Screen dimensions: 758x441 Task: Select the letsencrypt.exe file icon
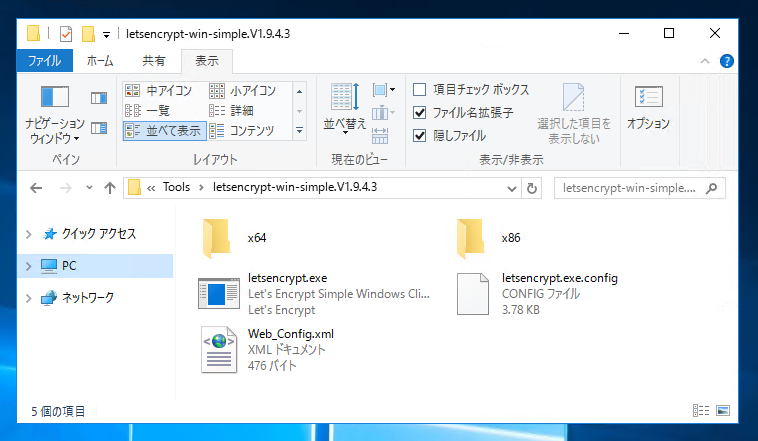coord(219,294)
